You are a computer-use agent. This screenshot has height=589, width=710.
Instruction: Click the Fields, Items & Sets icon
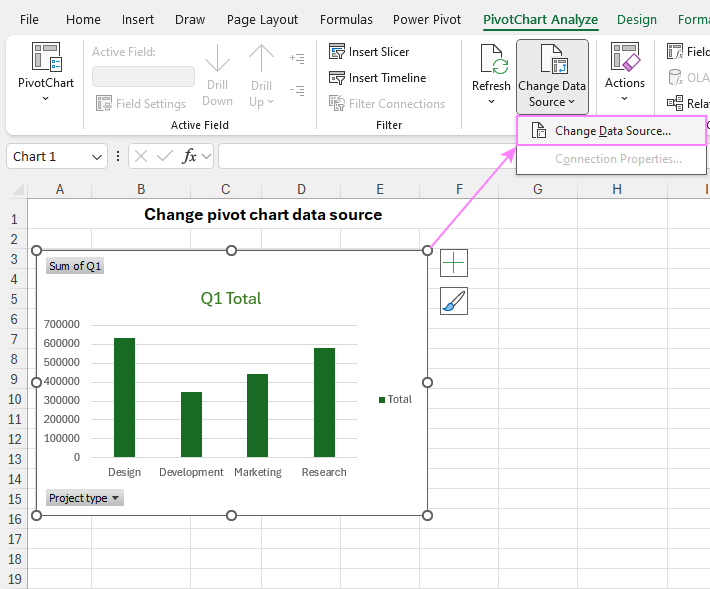pyautogui.click(x=675, y=52)
